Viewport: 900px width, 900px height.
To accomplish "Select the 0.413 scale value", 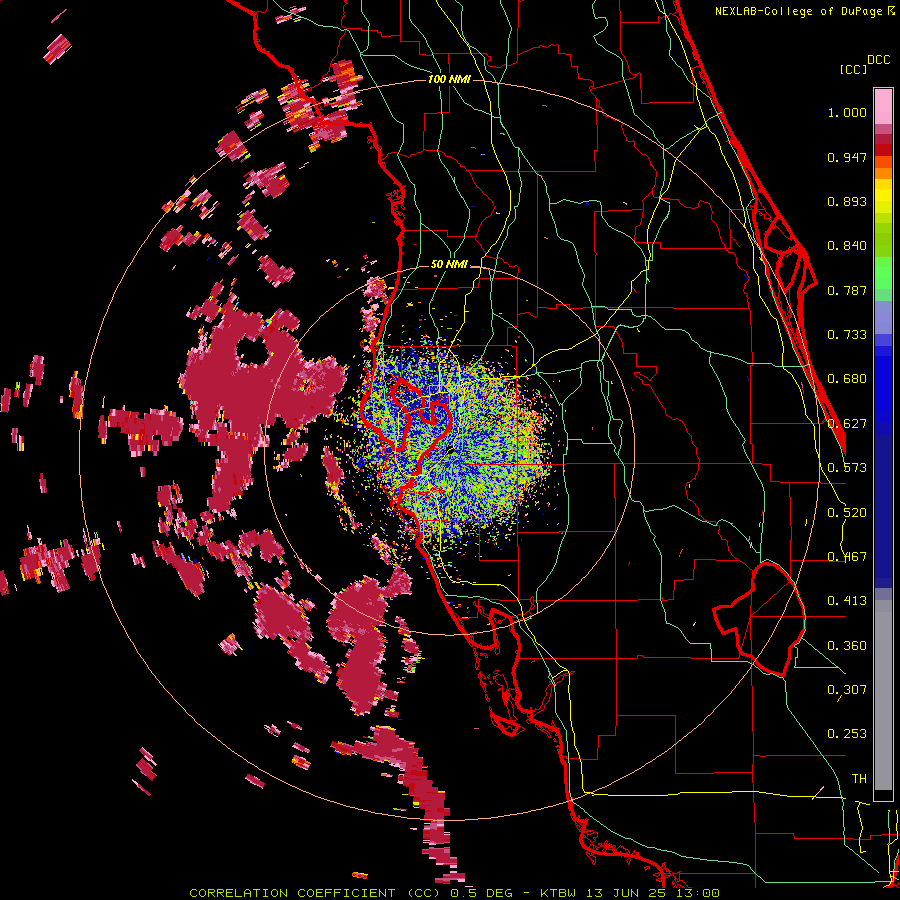I will pyautogui.click(x=847, y=601).
